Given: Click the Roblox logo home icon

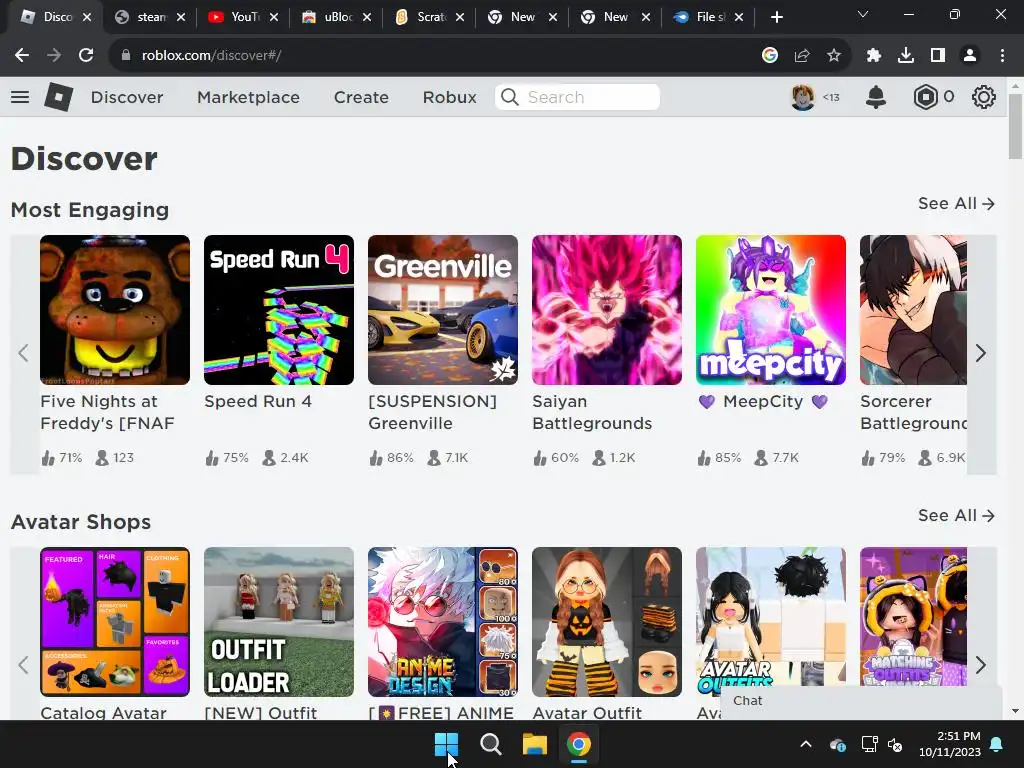Looking at the screenshot, I should [x=59, y=97].
